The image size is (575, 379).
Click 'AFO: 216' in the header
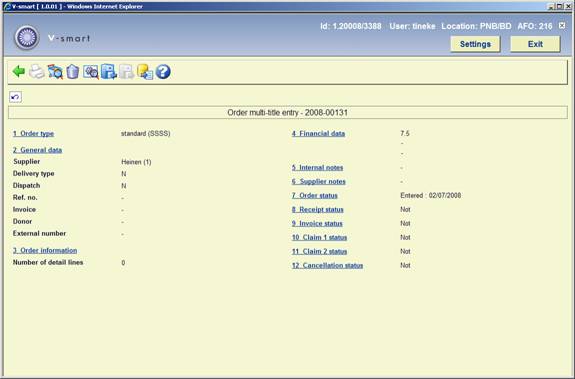535,26
